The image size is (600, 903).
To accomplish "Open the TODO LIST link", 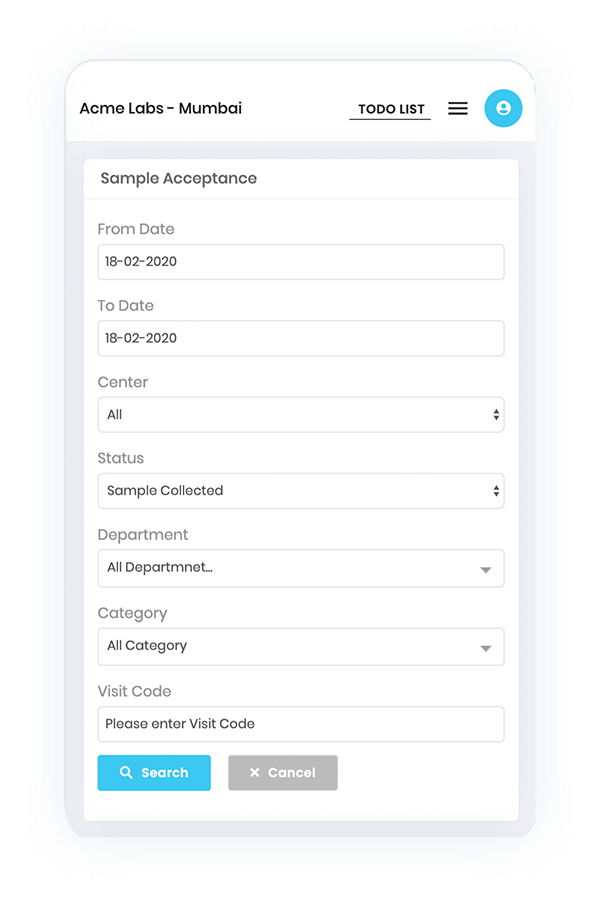I will tap(391, 109).
